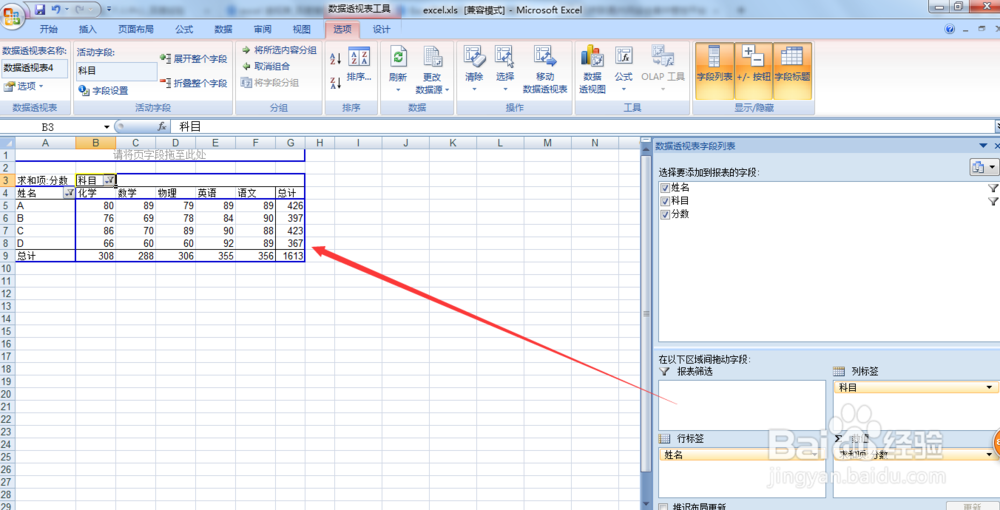Click the 选择 select button
The height and width of the screenshot is (510, 1000).
[505, 69]
